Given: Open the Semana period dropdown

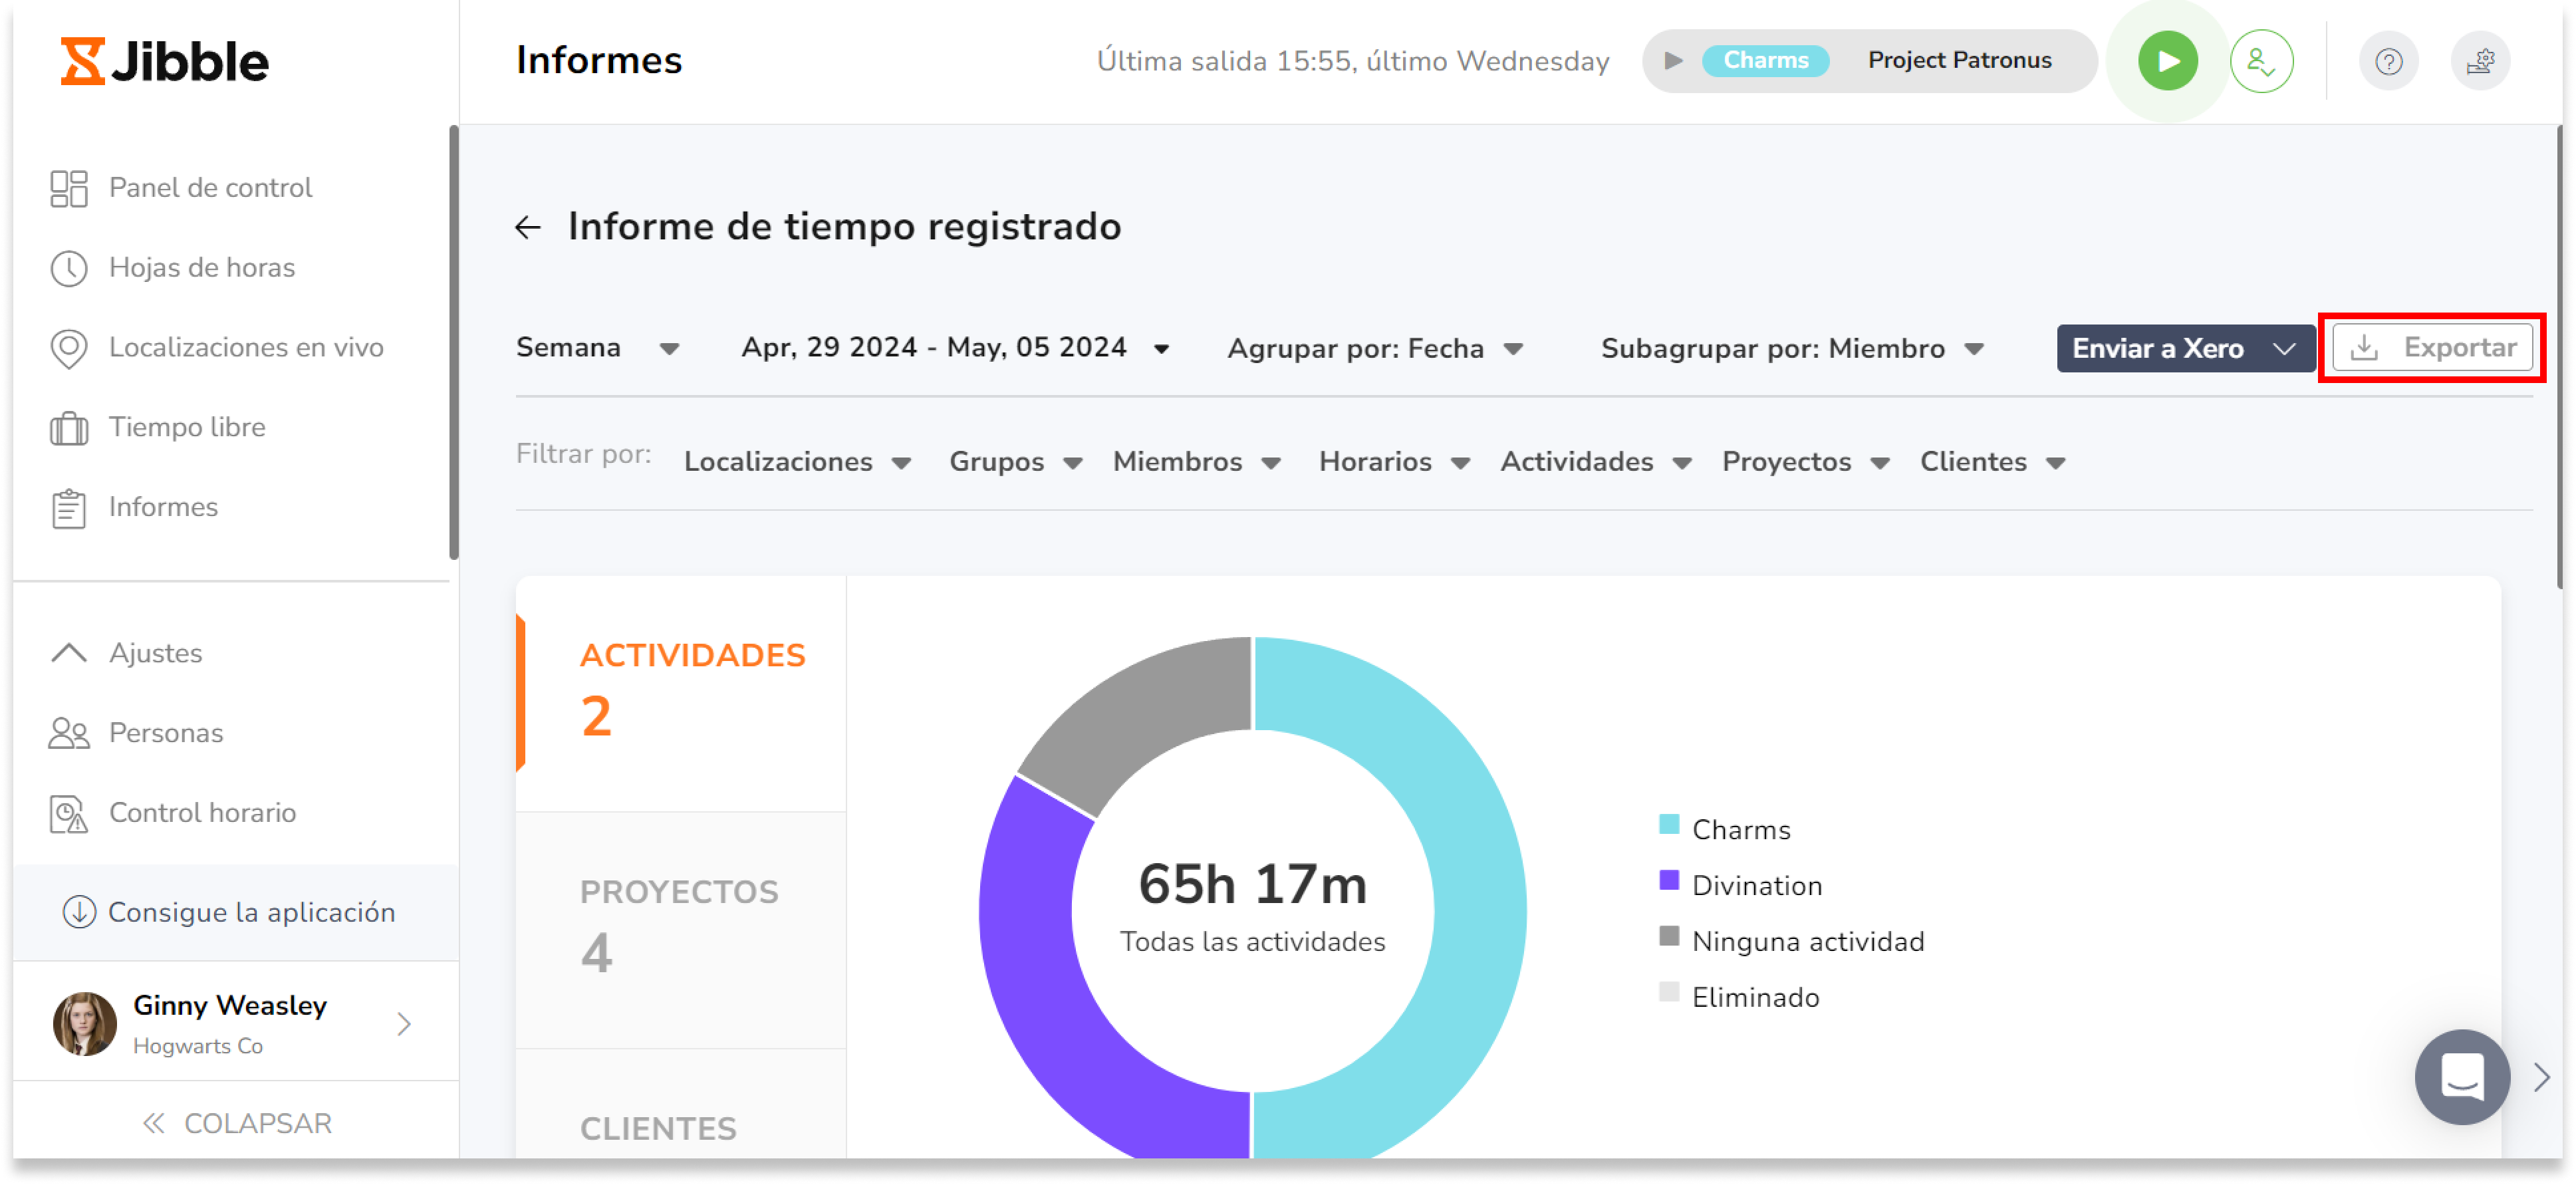Looking at the screenshot, I should tap(598, 348).
